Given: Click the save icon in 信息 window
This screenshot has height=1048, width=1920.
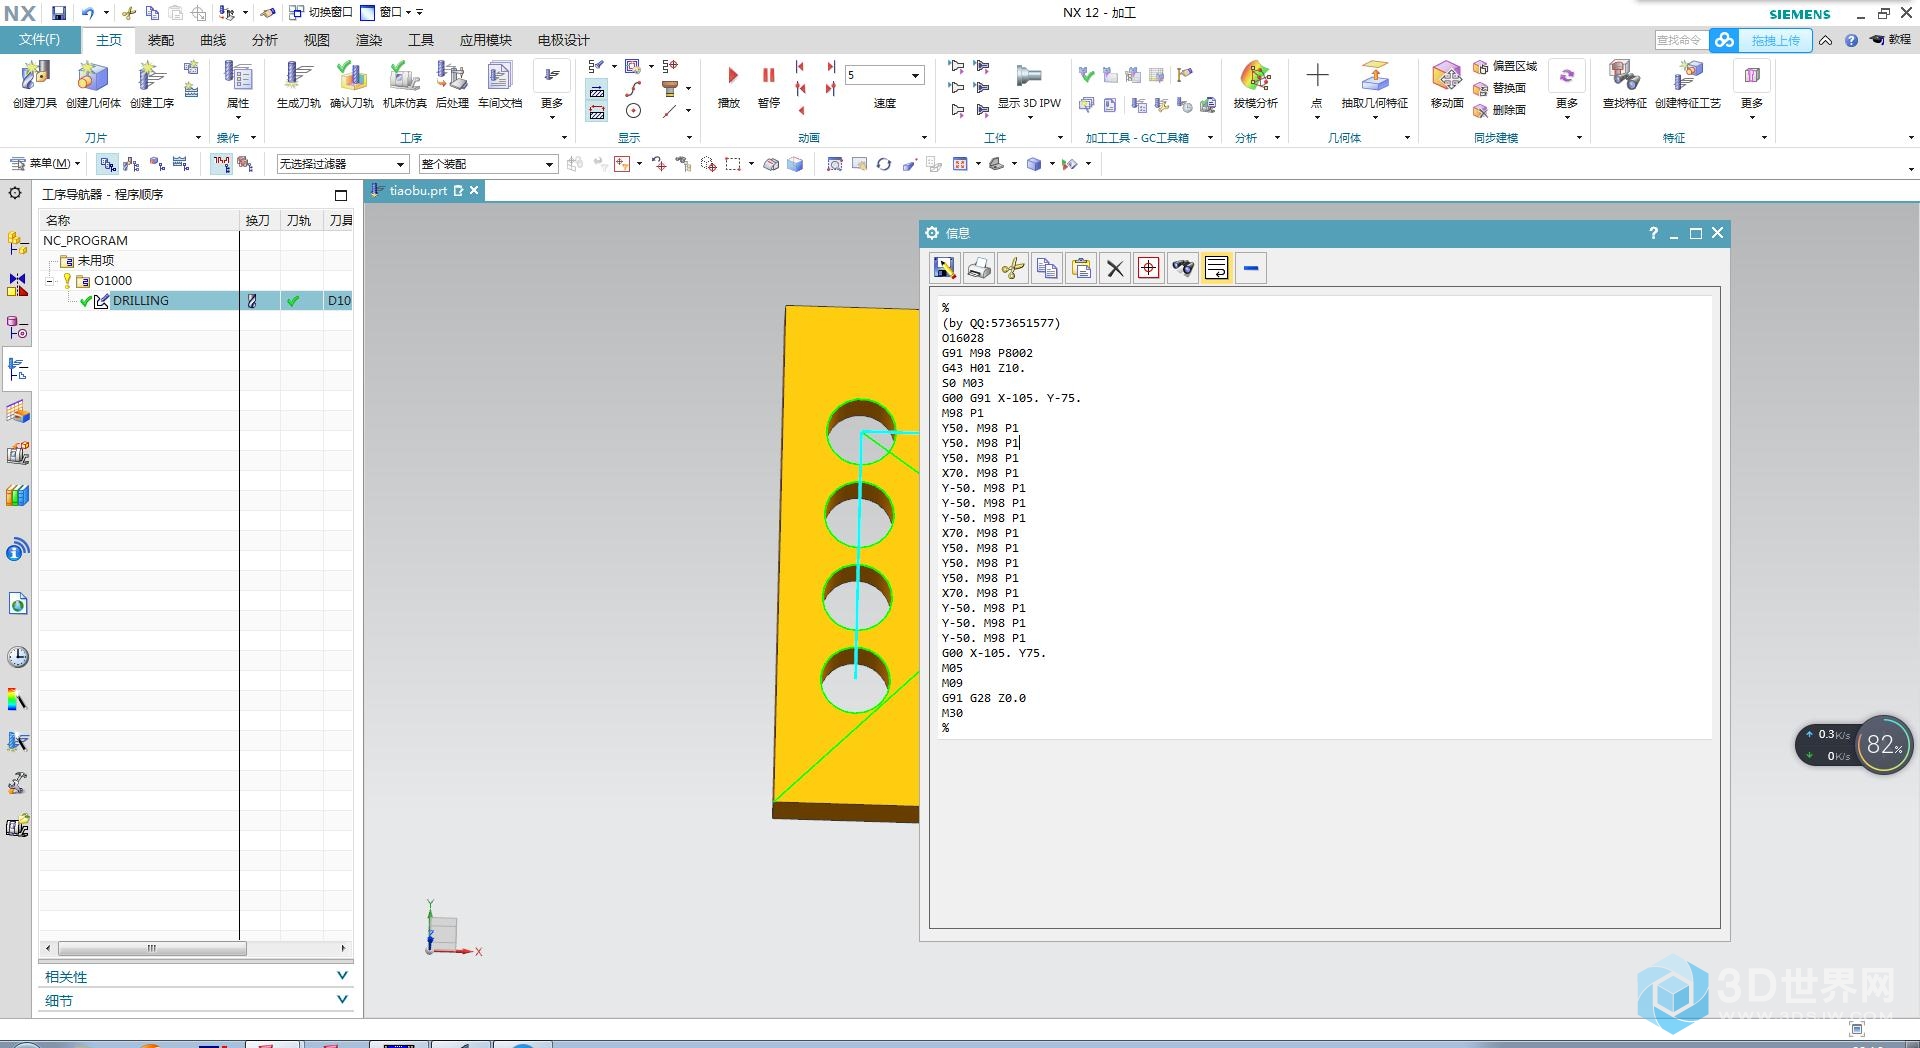Looking at the screenshot, I should (945, 268).
